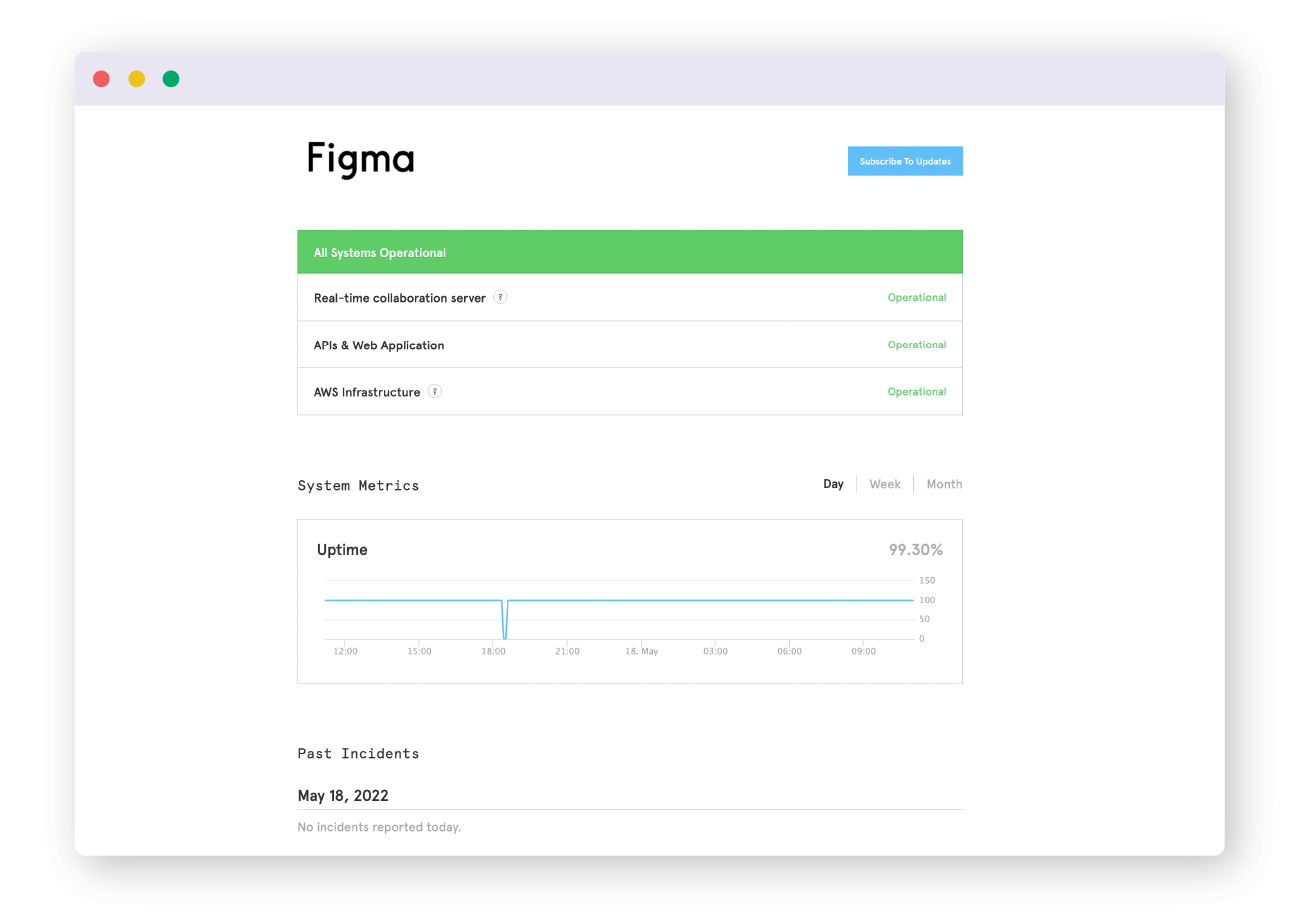This screenshot has width=1302, height=921.
Task: Click the green maximize window button
Action: pos(171,79)
